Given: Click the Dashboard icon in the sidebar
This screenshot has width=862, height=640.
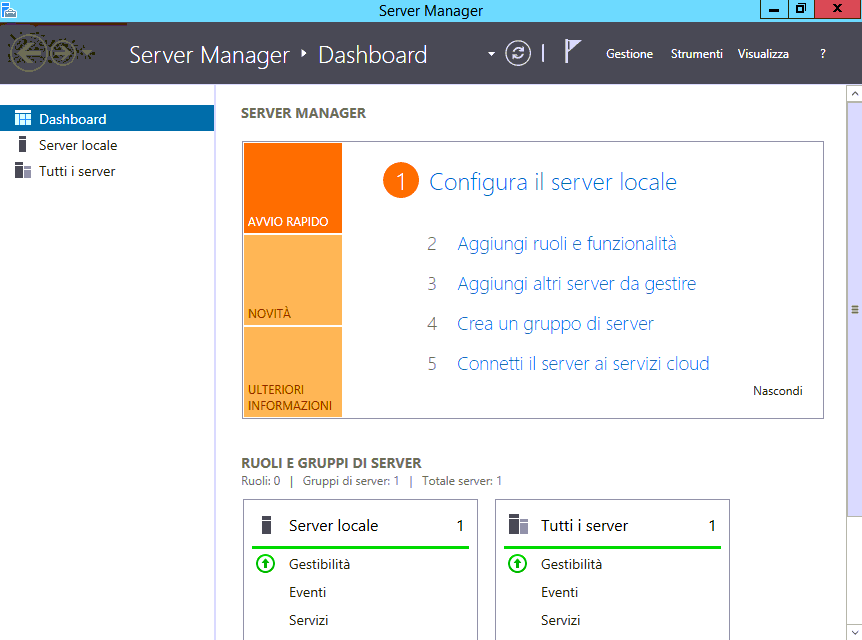Looking at the screenshot, I should point(23,119).
